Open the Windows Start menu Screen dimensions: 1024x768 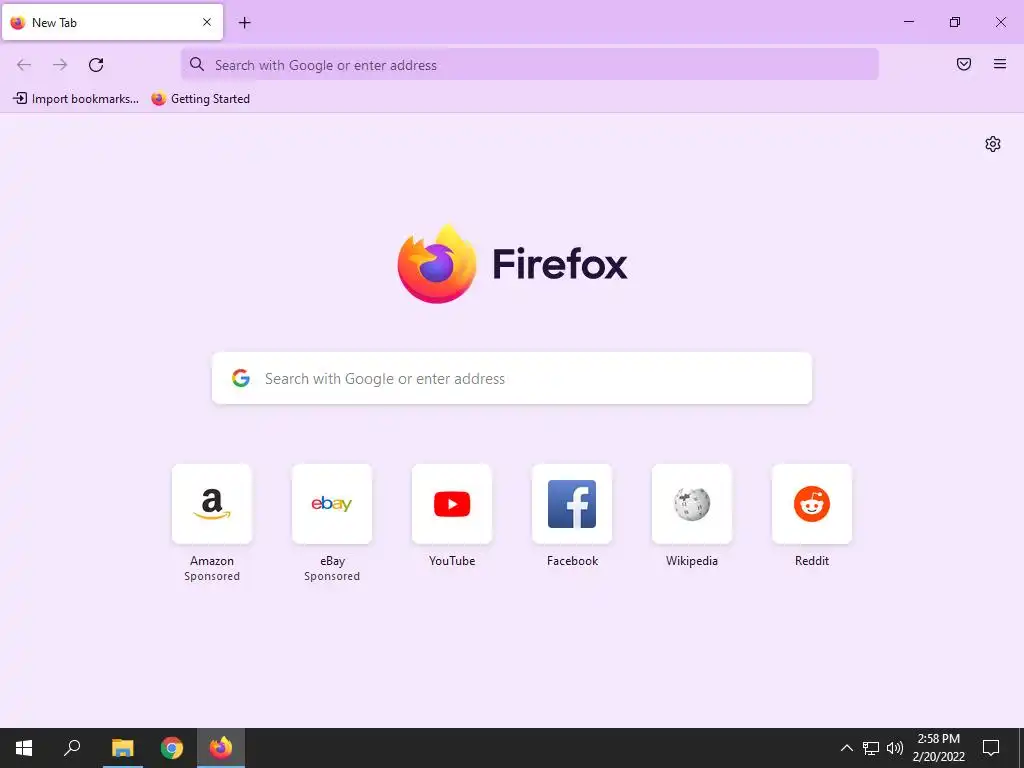(24, 748)
